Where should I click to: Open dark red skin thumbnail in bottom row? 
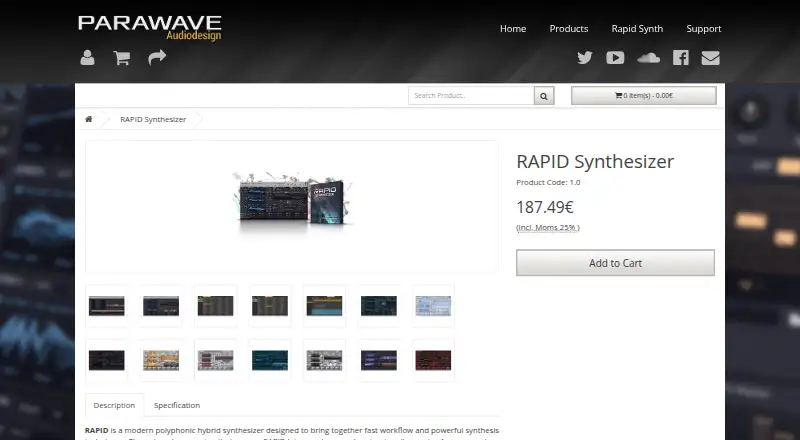(x=433, y=360)
